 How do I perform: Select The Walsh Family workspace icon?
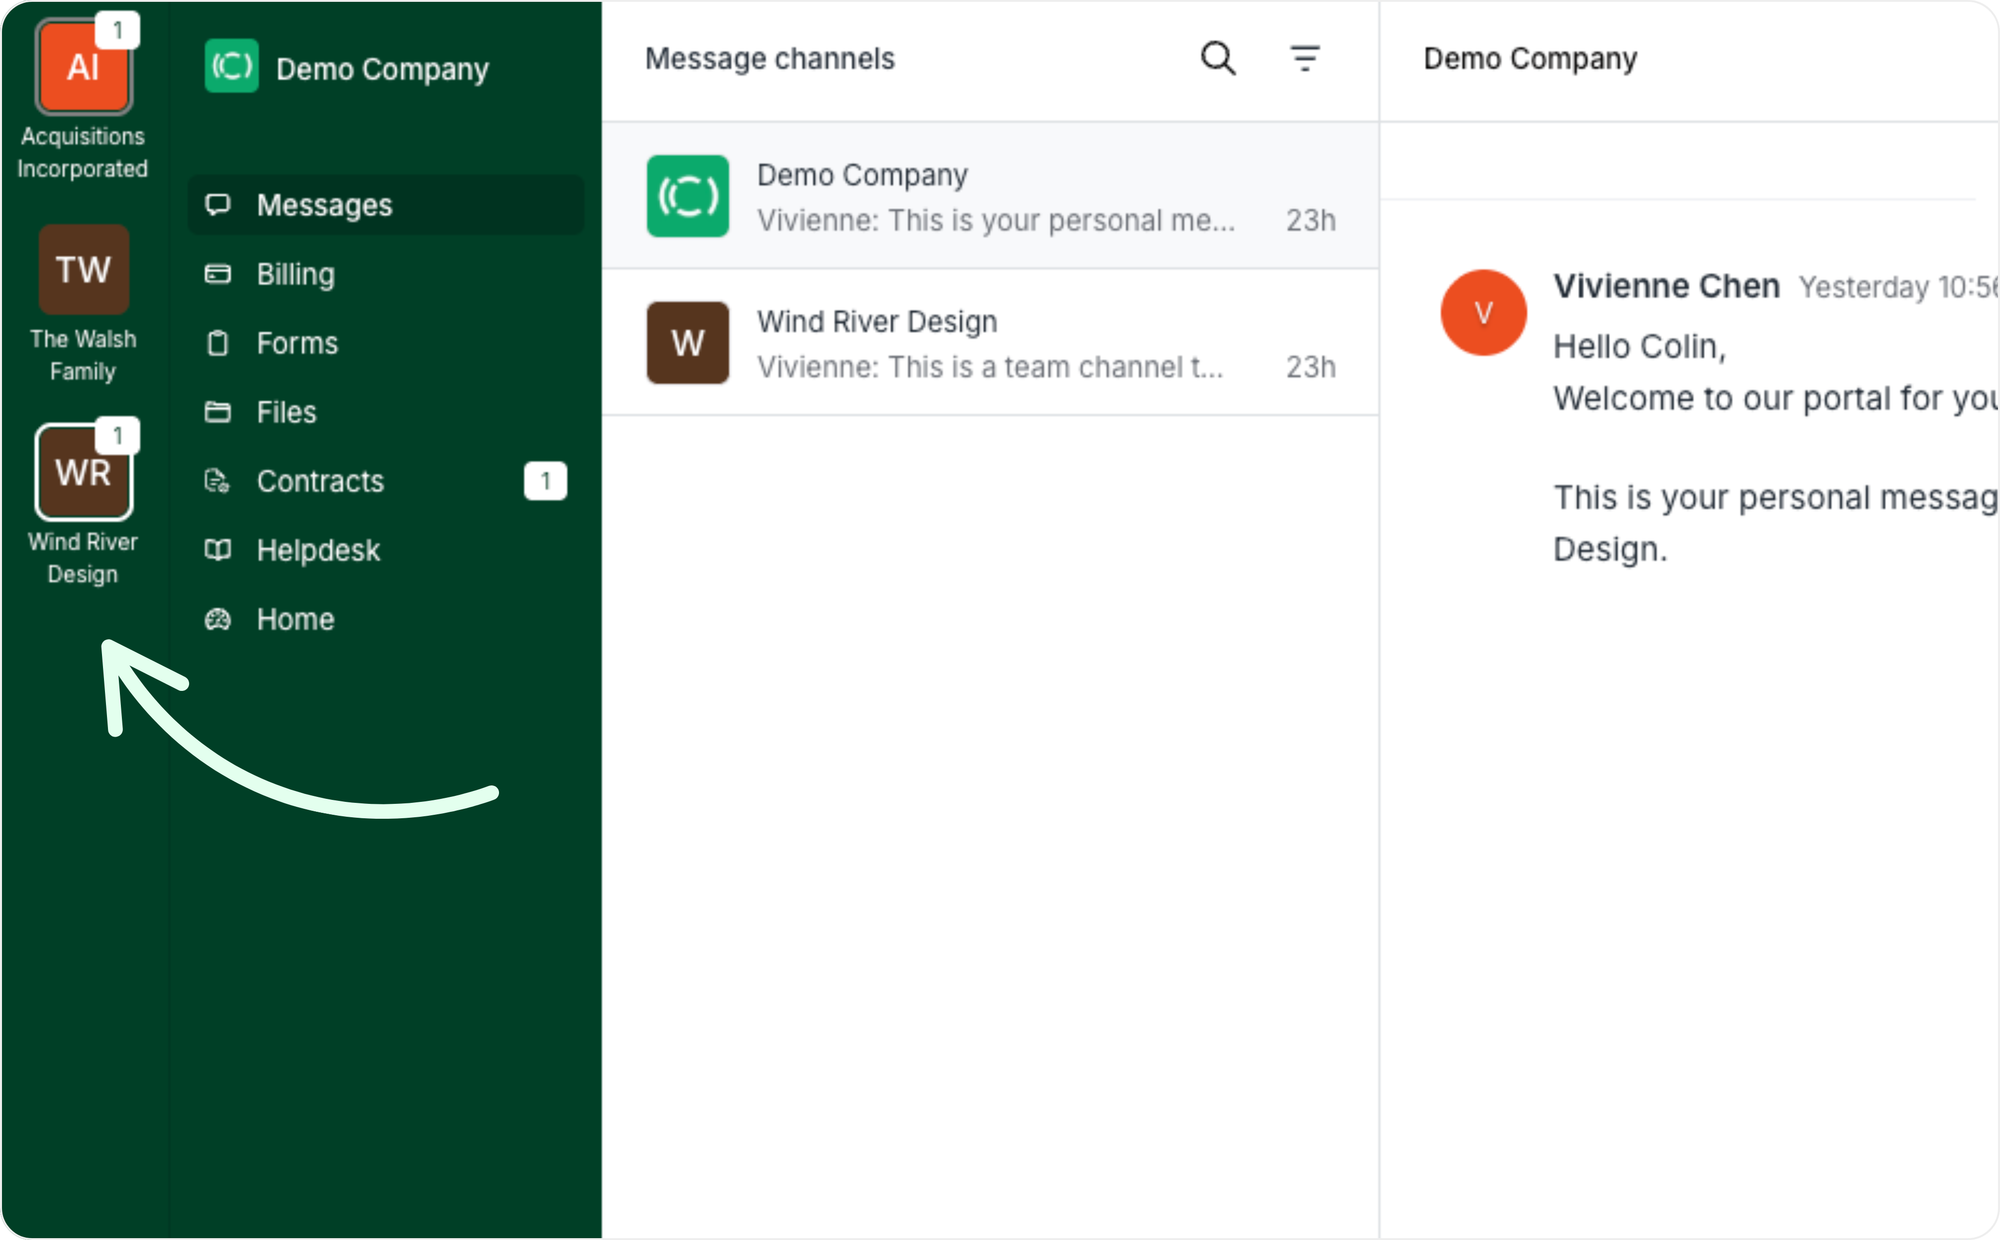click(83, 269)
